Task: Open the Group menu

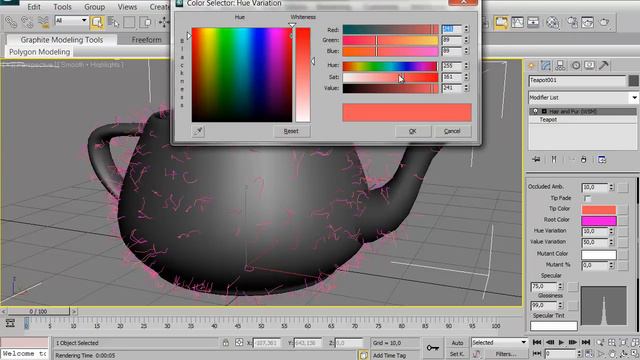Action: tap(94, 7)
